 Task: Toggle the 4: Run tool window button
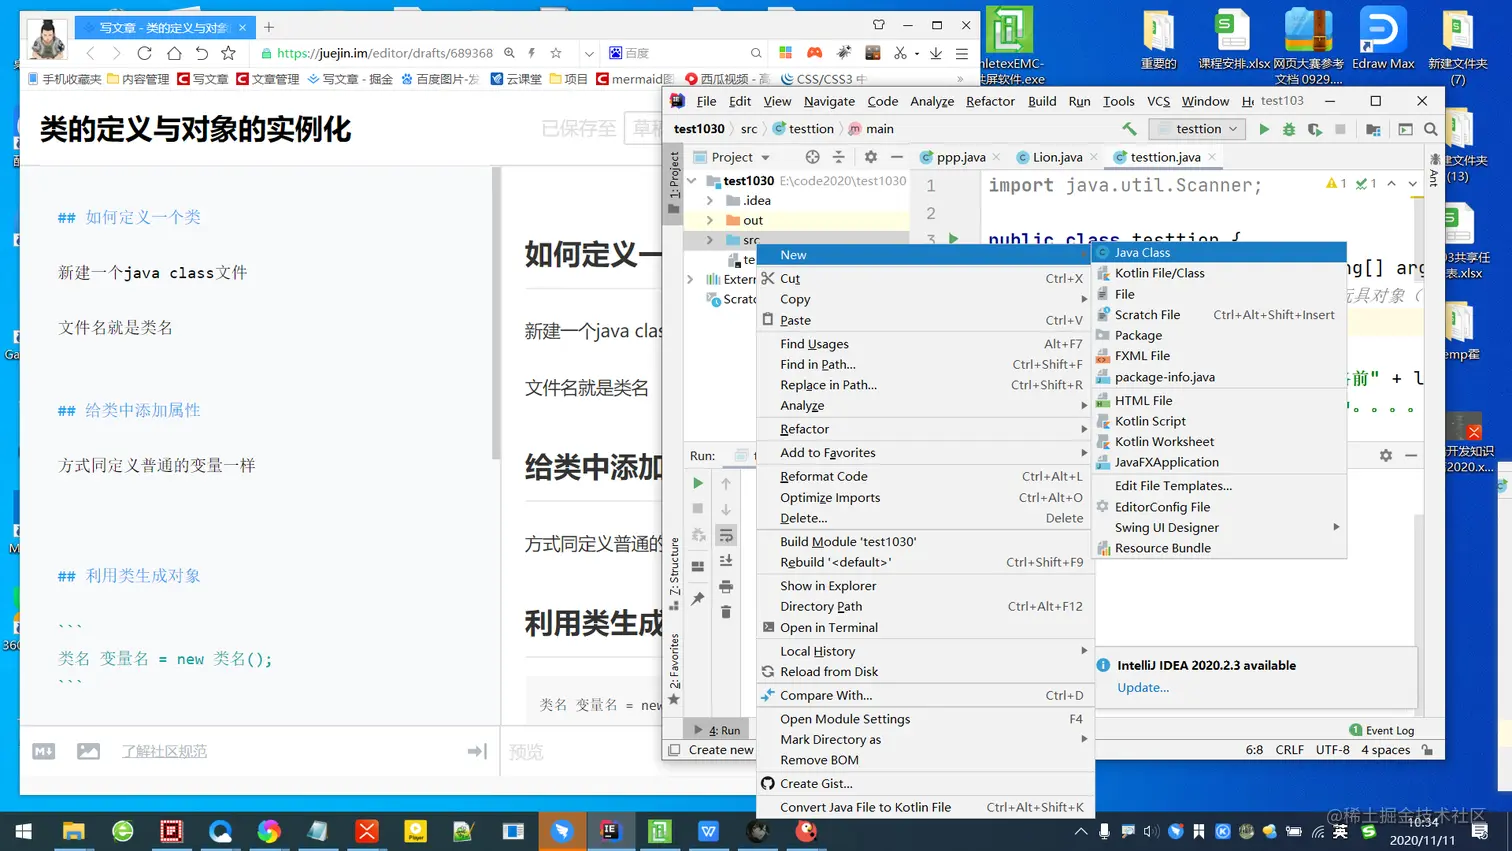coord(717,730)
